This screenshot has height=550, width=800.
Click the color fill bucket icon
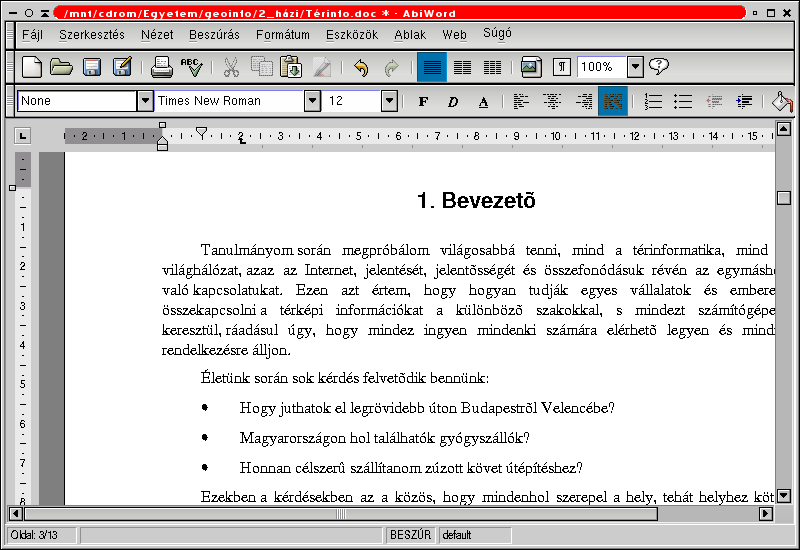782,102
